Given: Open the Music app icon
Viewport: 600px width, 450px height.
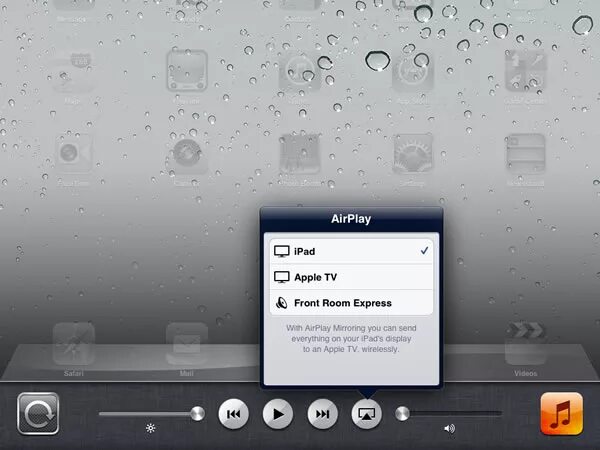Looking at the screenshot, I should point(561,414).
